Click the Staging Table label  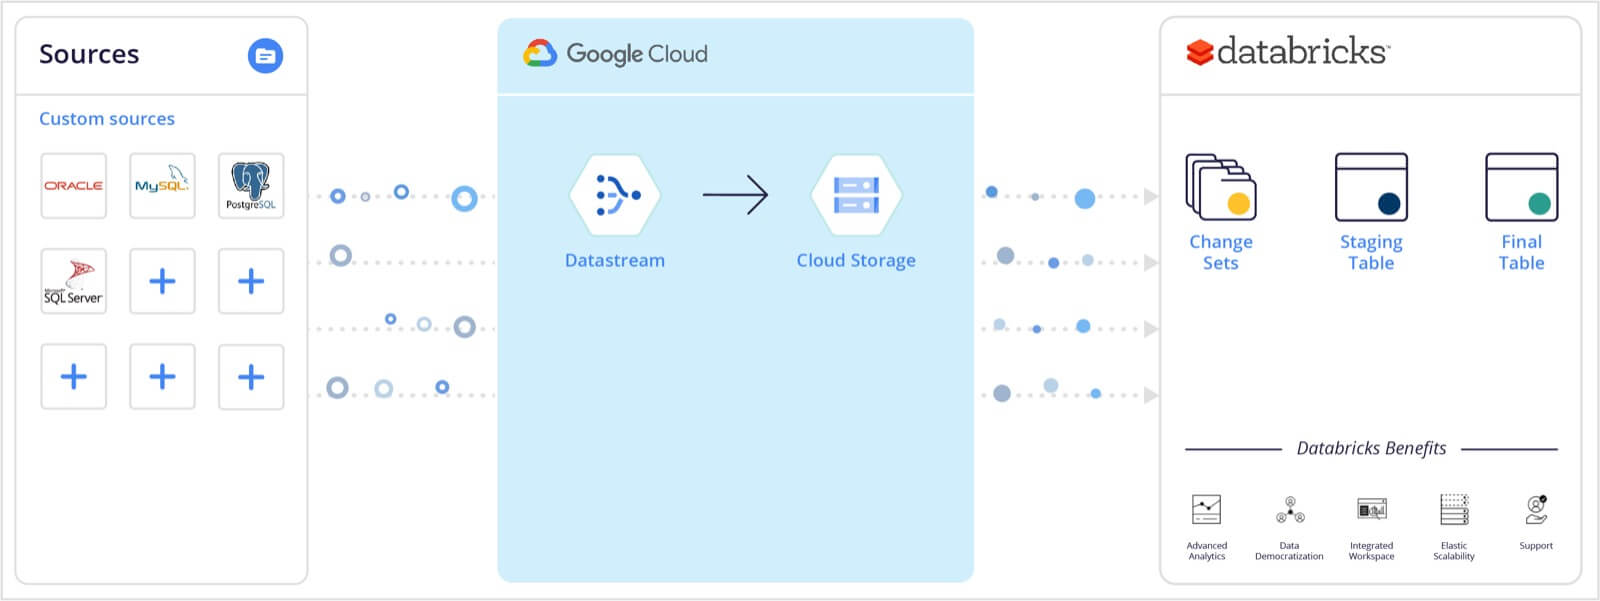click(1371, 253)
